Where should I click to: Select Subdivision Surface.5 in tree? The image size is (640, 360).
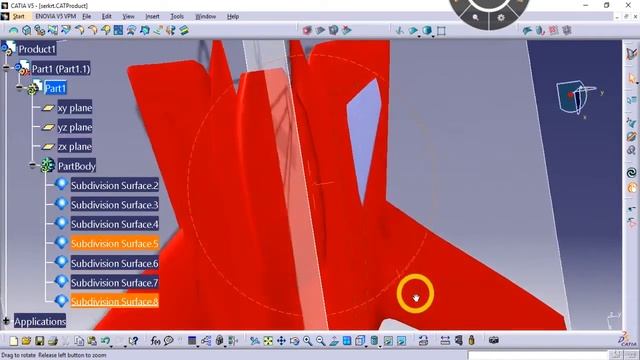pyautogui.click(x=115, y=244)
